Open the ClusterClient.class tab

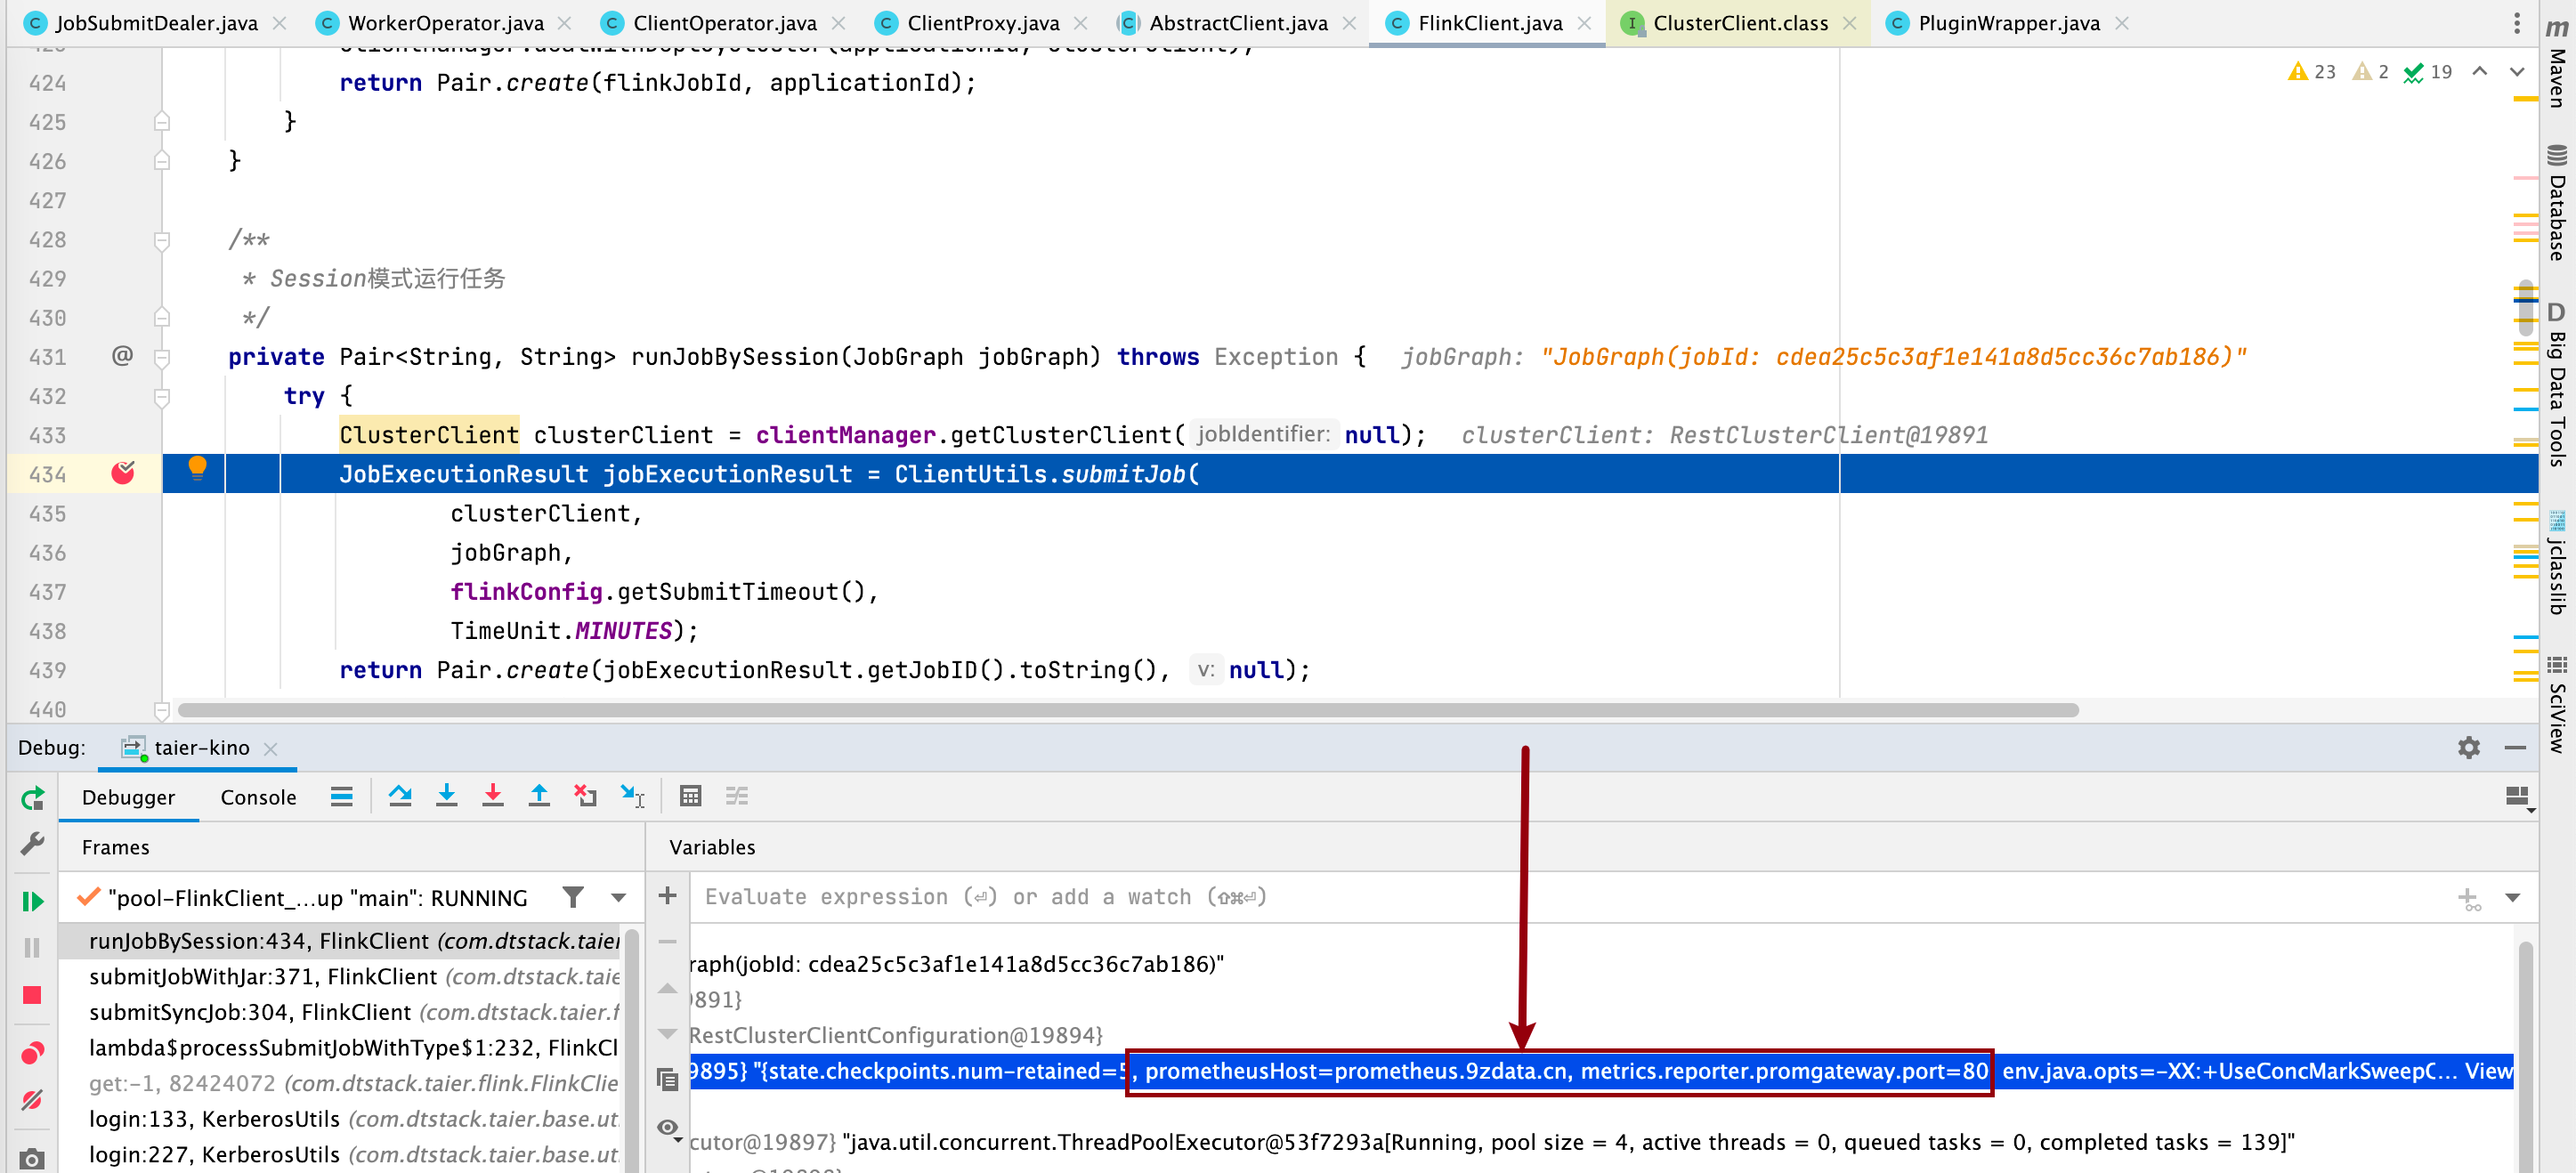pyautogui.click(x=1740, y=23)
